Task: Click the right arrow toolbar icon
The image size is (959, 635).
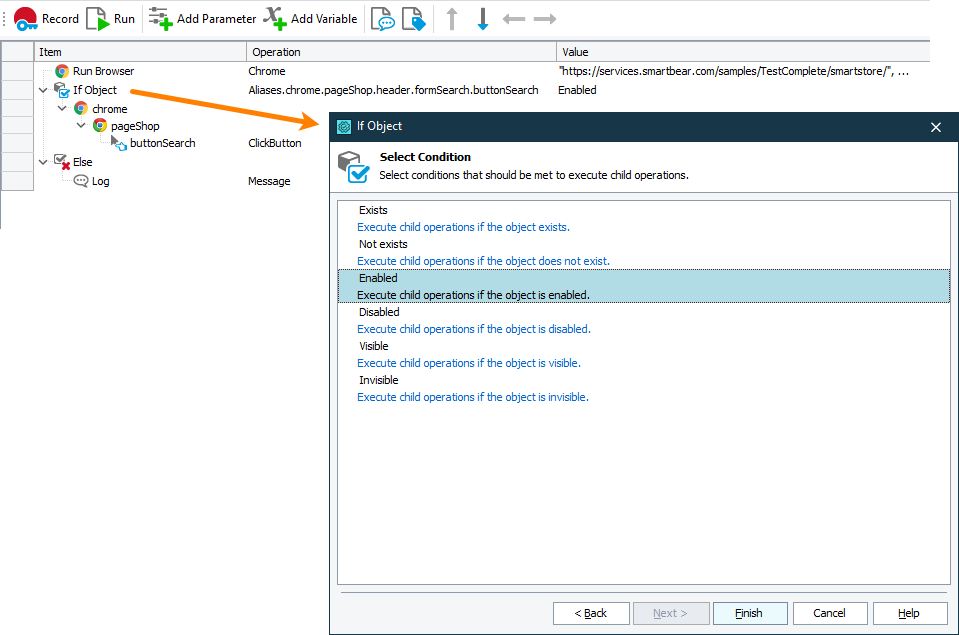Action: (x=545, y=19)
